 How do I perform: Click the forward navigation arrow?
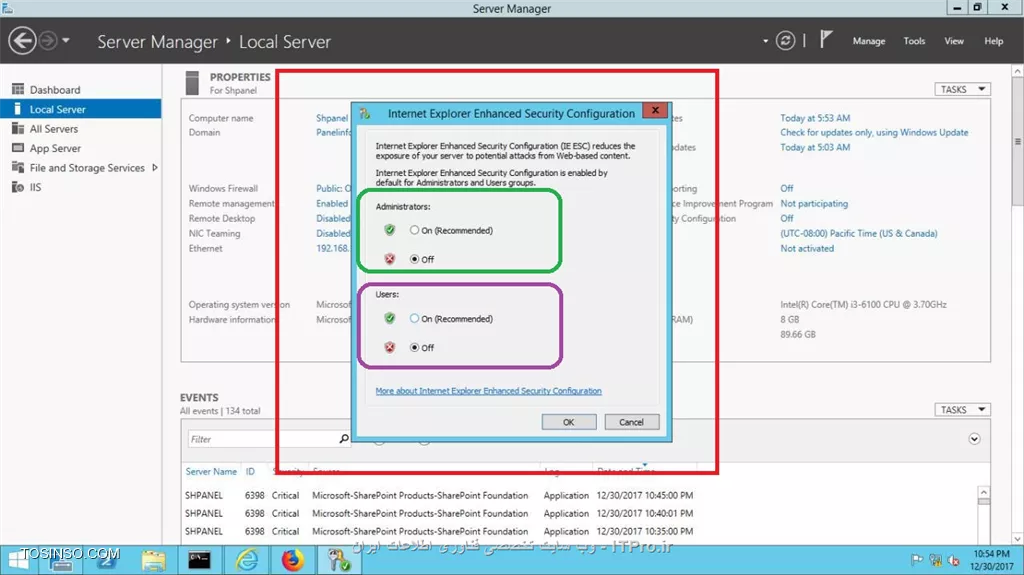pyautogui.click(x=48, y=41)
